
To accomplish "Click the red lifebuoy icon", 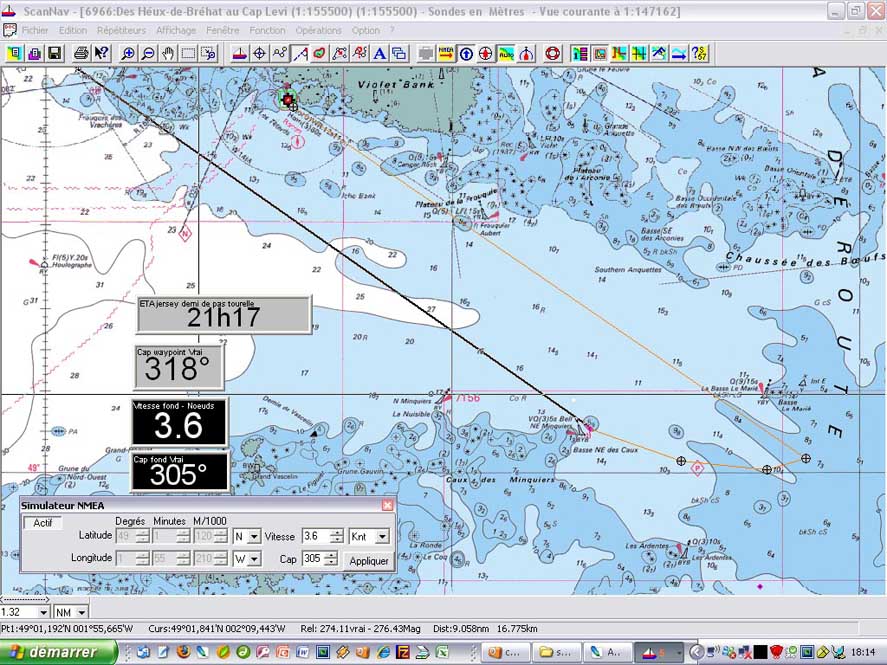I will pos(553,54).
